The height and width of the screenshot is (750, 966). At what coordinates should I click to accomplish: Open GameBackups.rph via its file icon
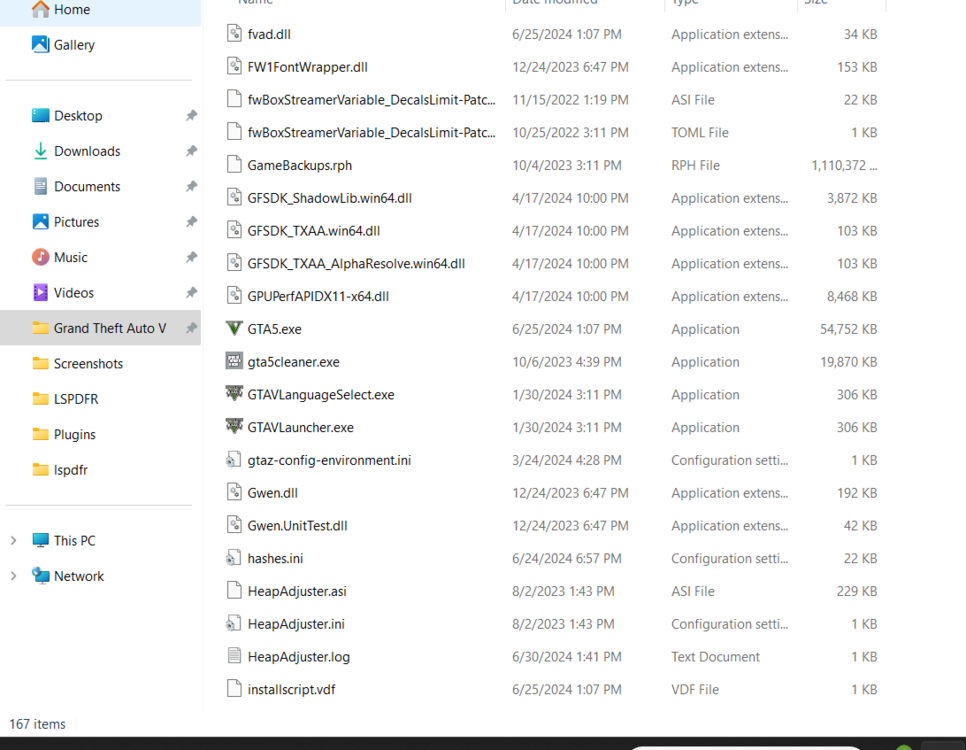tap(233, 165)
